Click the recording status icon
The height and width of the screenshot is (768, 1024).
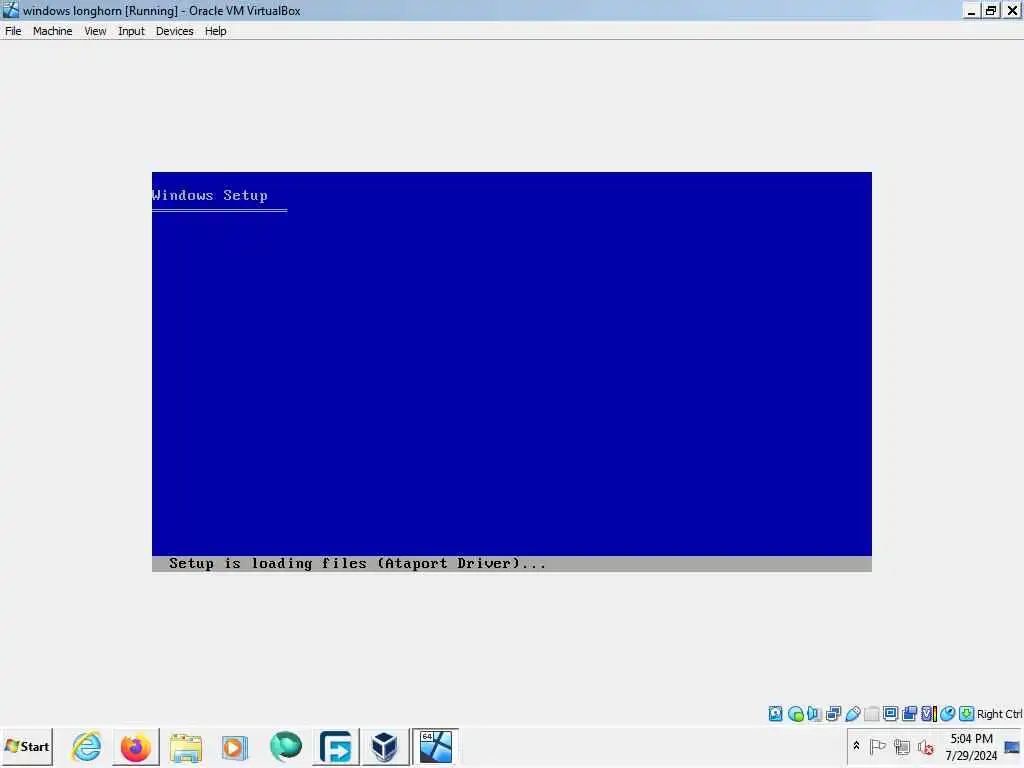909,714
